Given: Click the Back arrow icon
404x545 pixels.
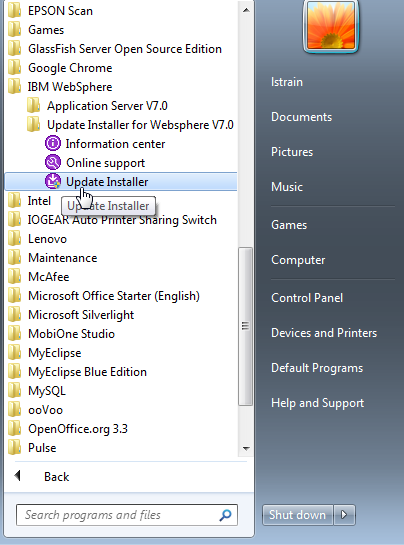Looking at the screenshot, I should [x=18, y=476].
